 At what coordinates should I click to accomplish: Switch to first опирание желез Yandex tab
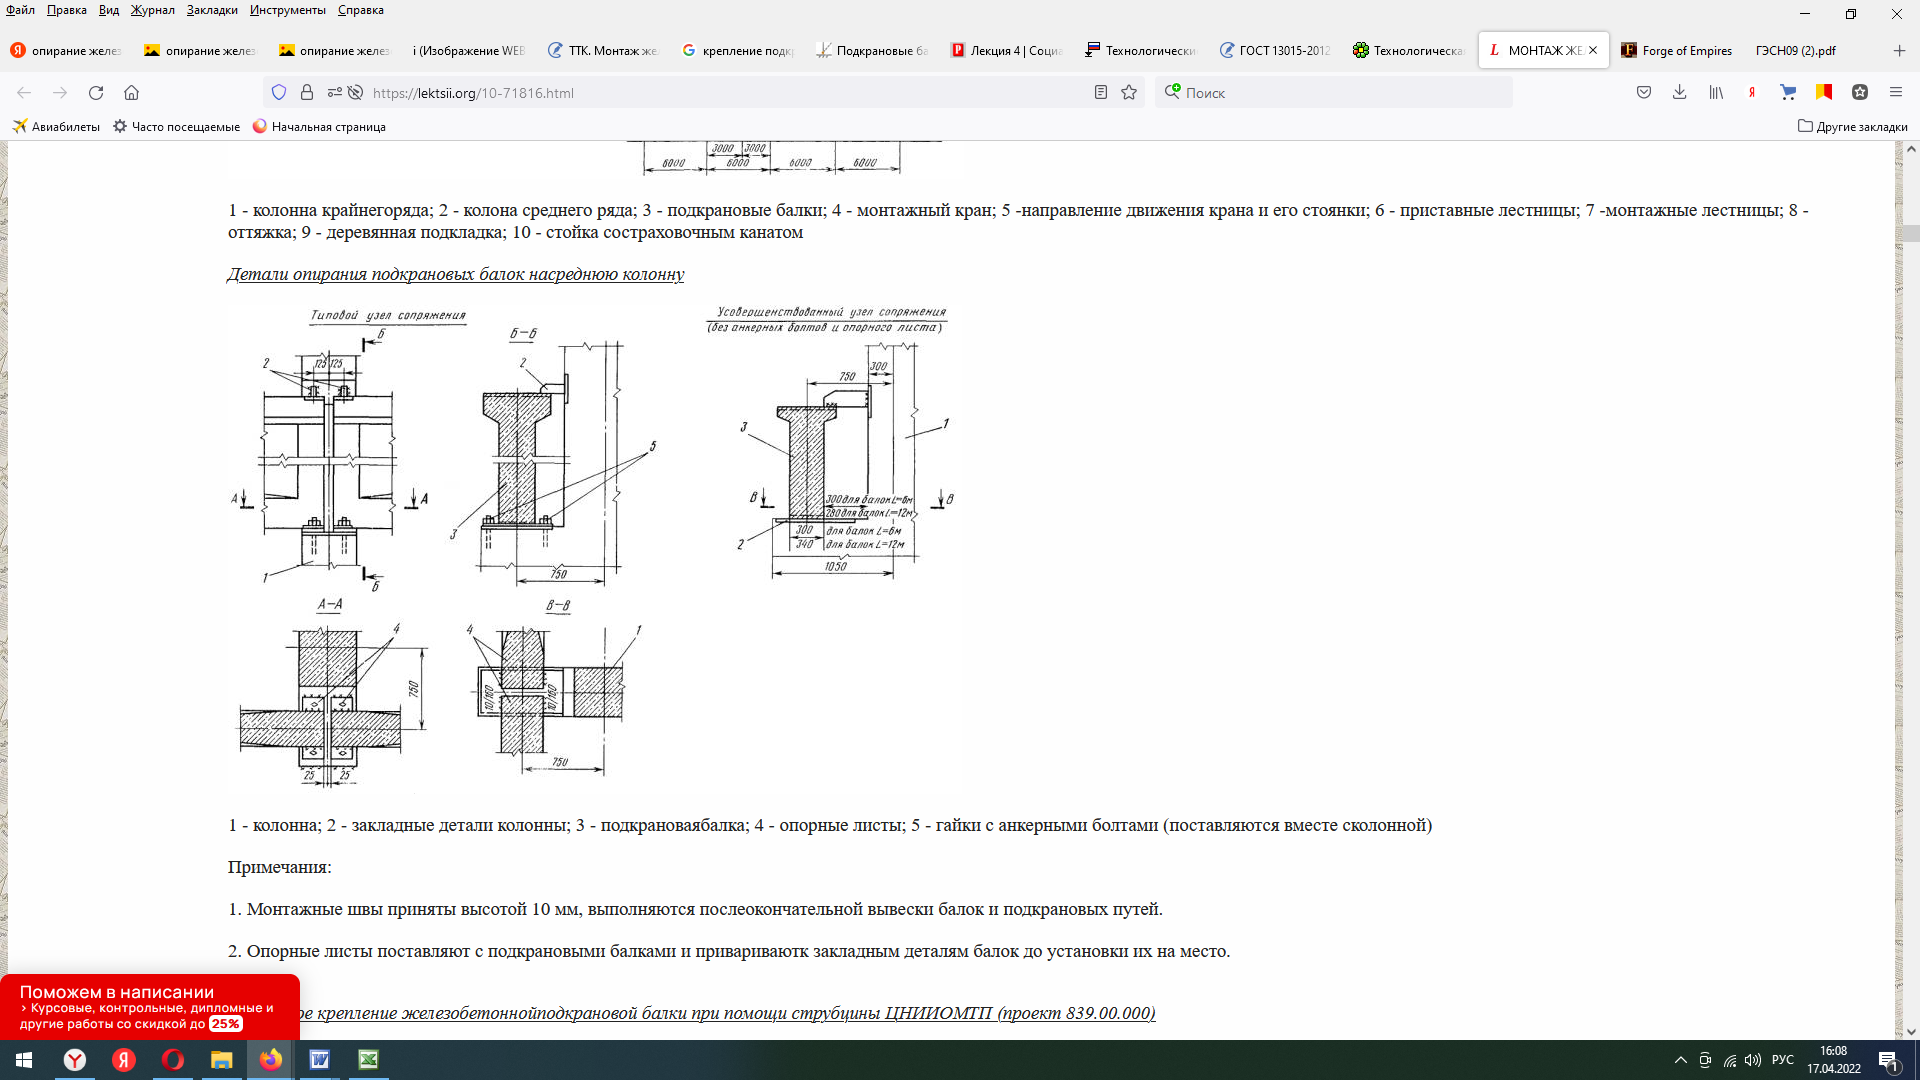pos(68,50)
